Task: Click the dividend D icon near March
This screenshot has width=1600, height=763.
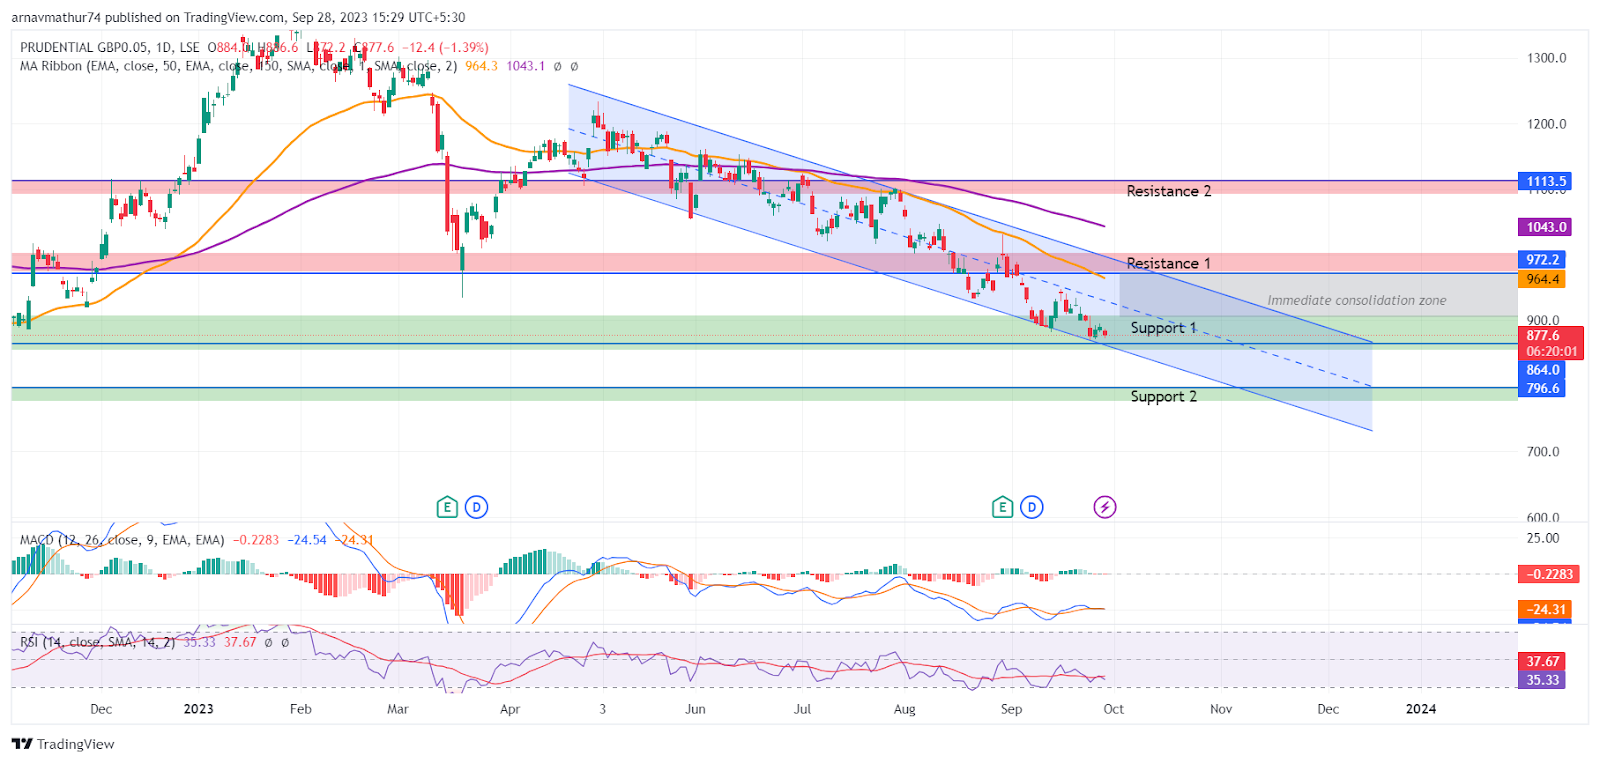Action: click(x=477, y=507)
